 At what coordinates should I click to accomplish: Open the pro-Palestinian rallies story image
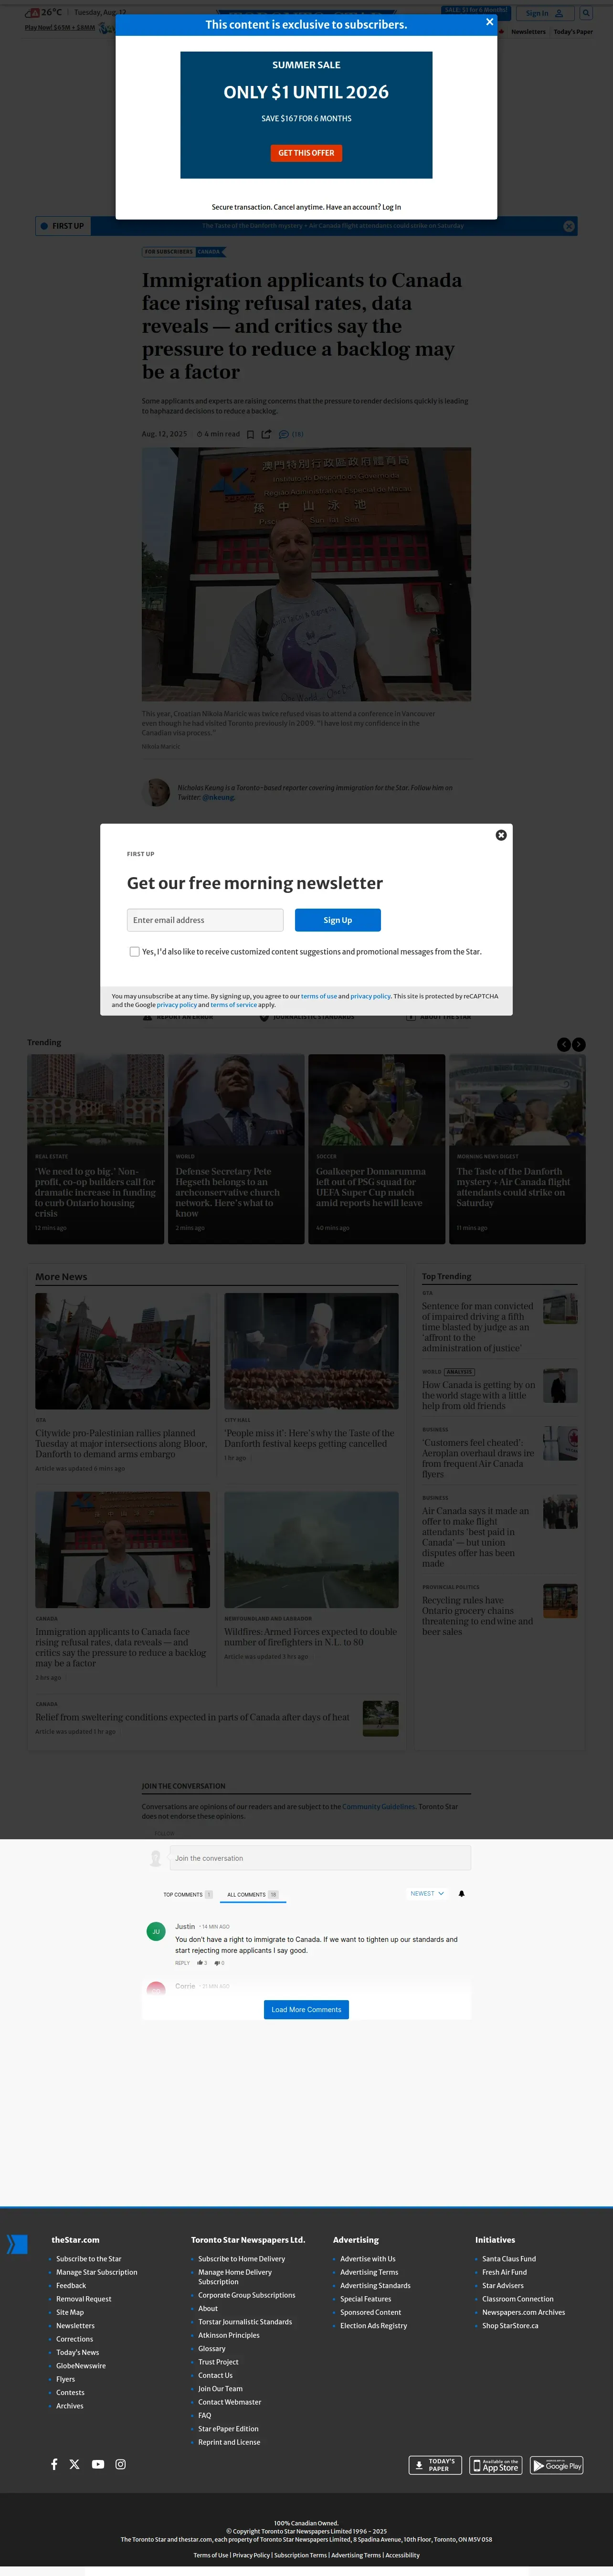point(123,1351)
